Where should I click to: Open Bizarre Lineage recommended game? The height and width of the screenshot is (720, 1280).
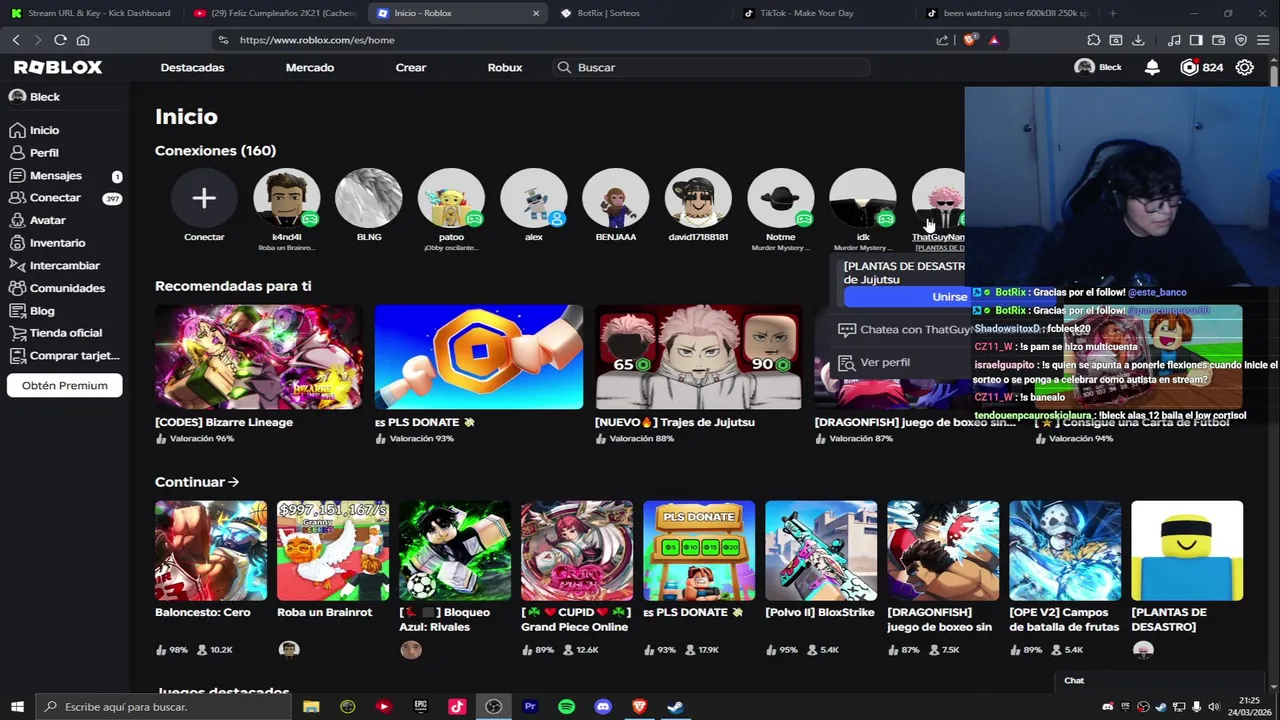(259, 357)
